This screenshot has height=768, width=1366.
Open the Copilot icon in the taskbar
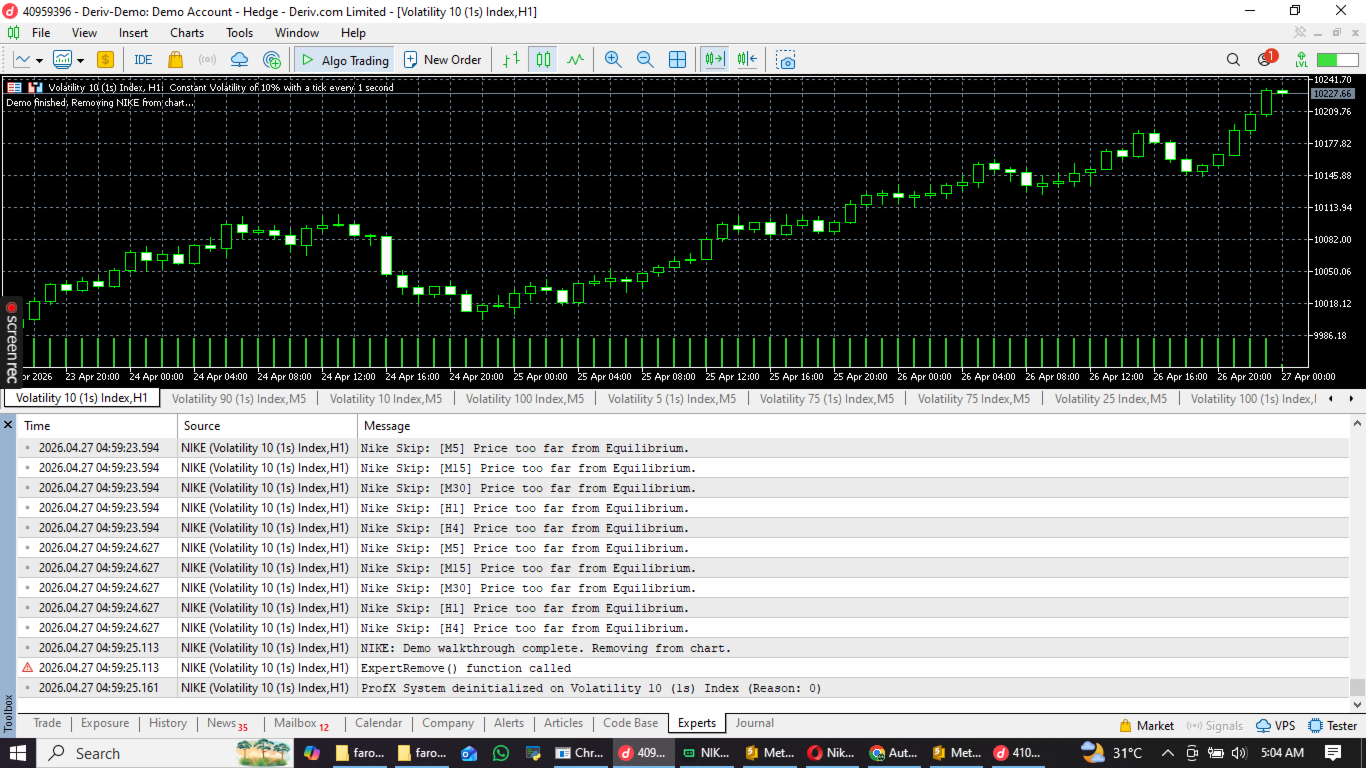tap(311, 753)
